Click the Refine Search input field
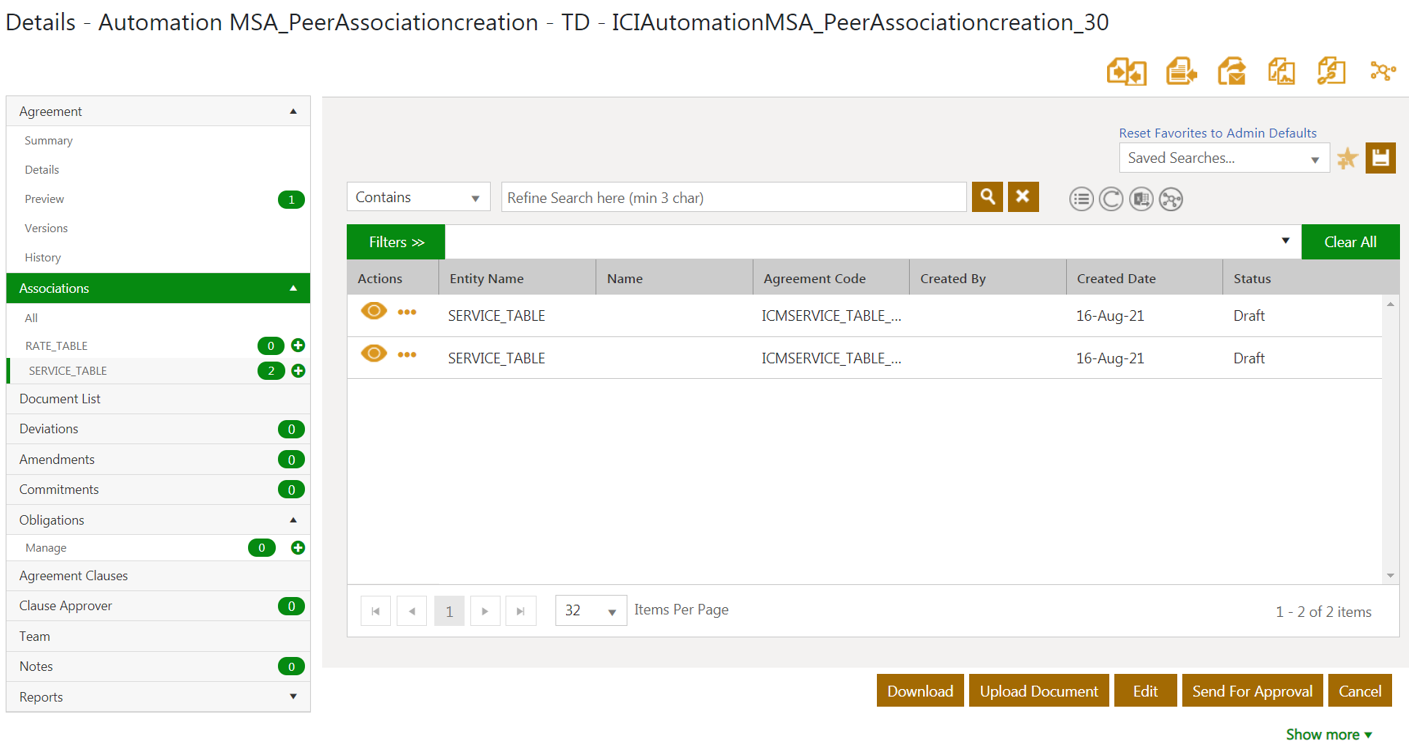This screenshot has width=1414, height=748. [733, 198]
